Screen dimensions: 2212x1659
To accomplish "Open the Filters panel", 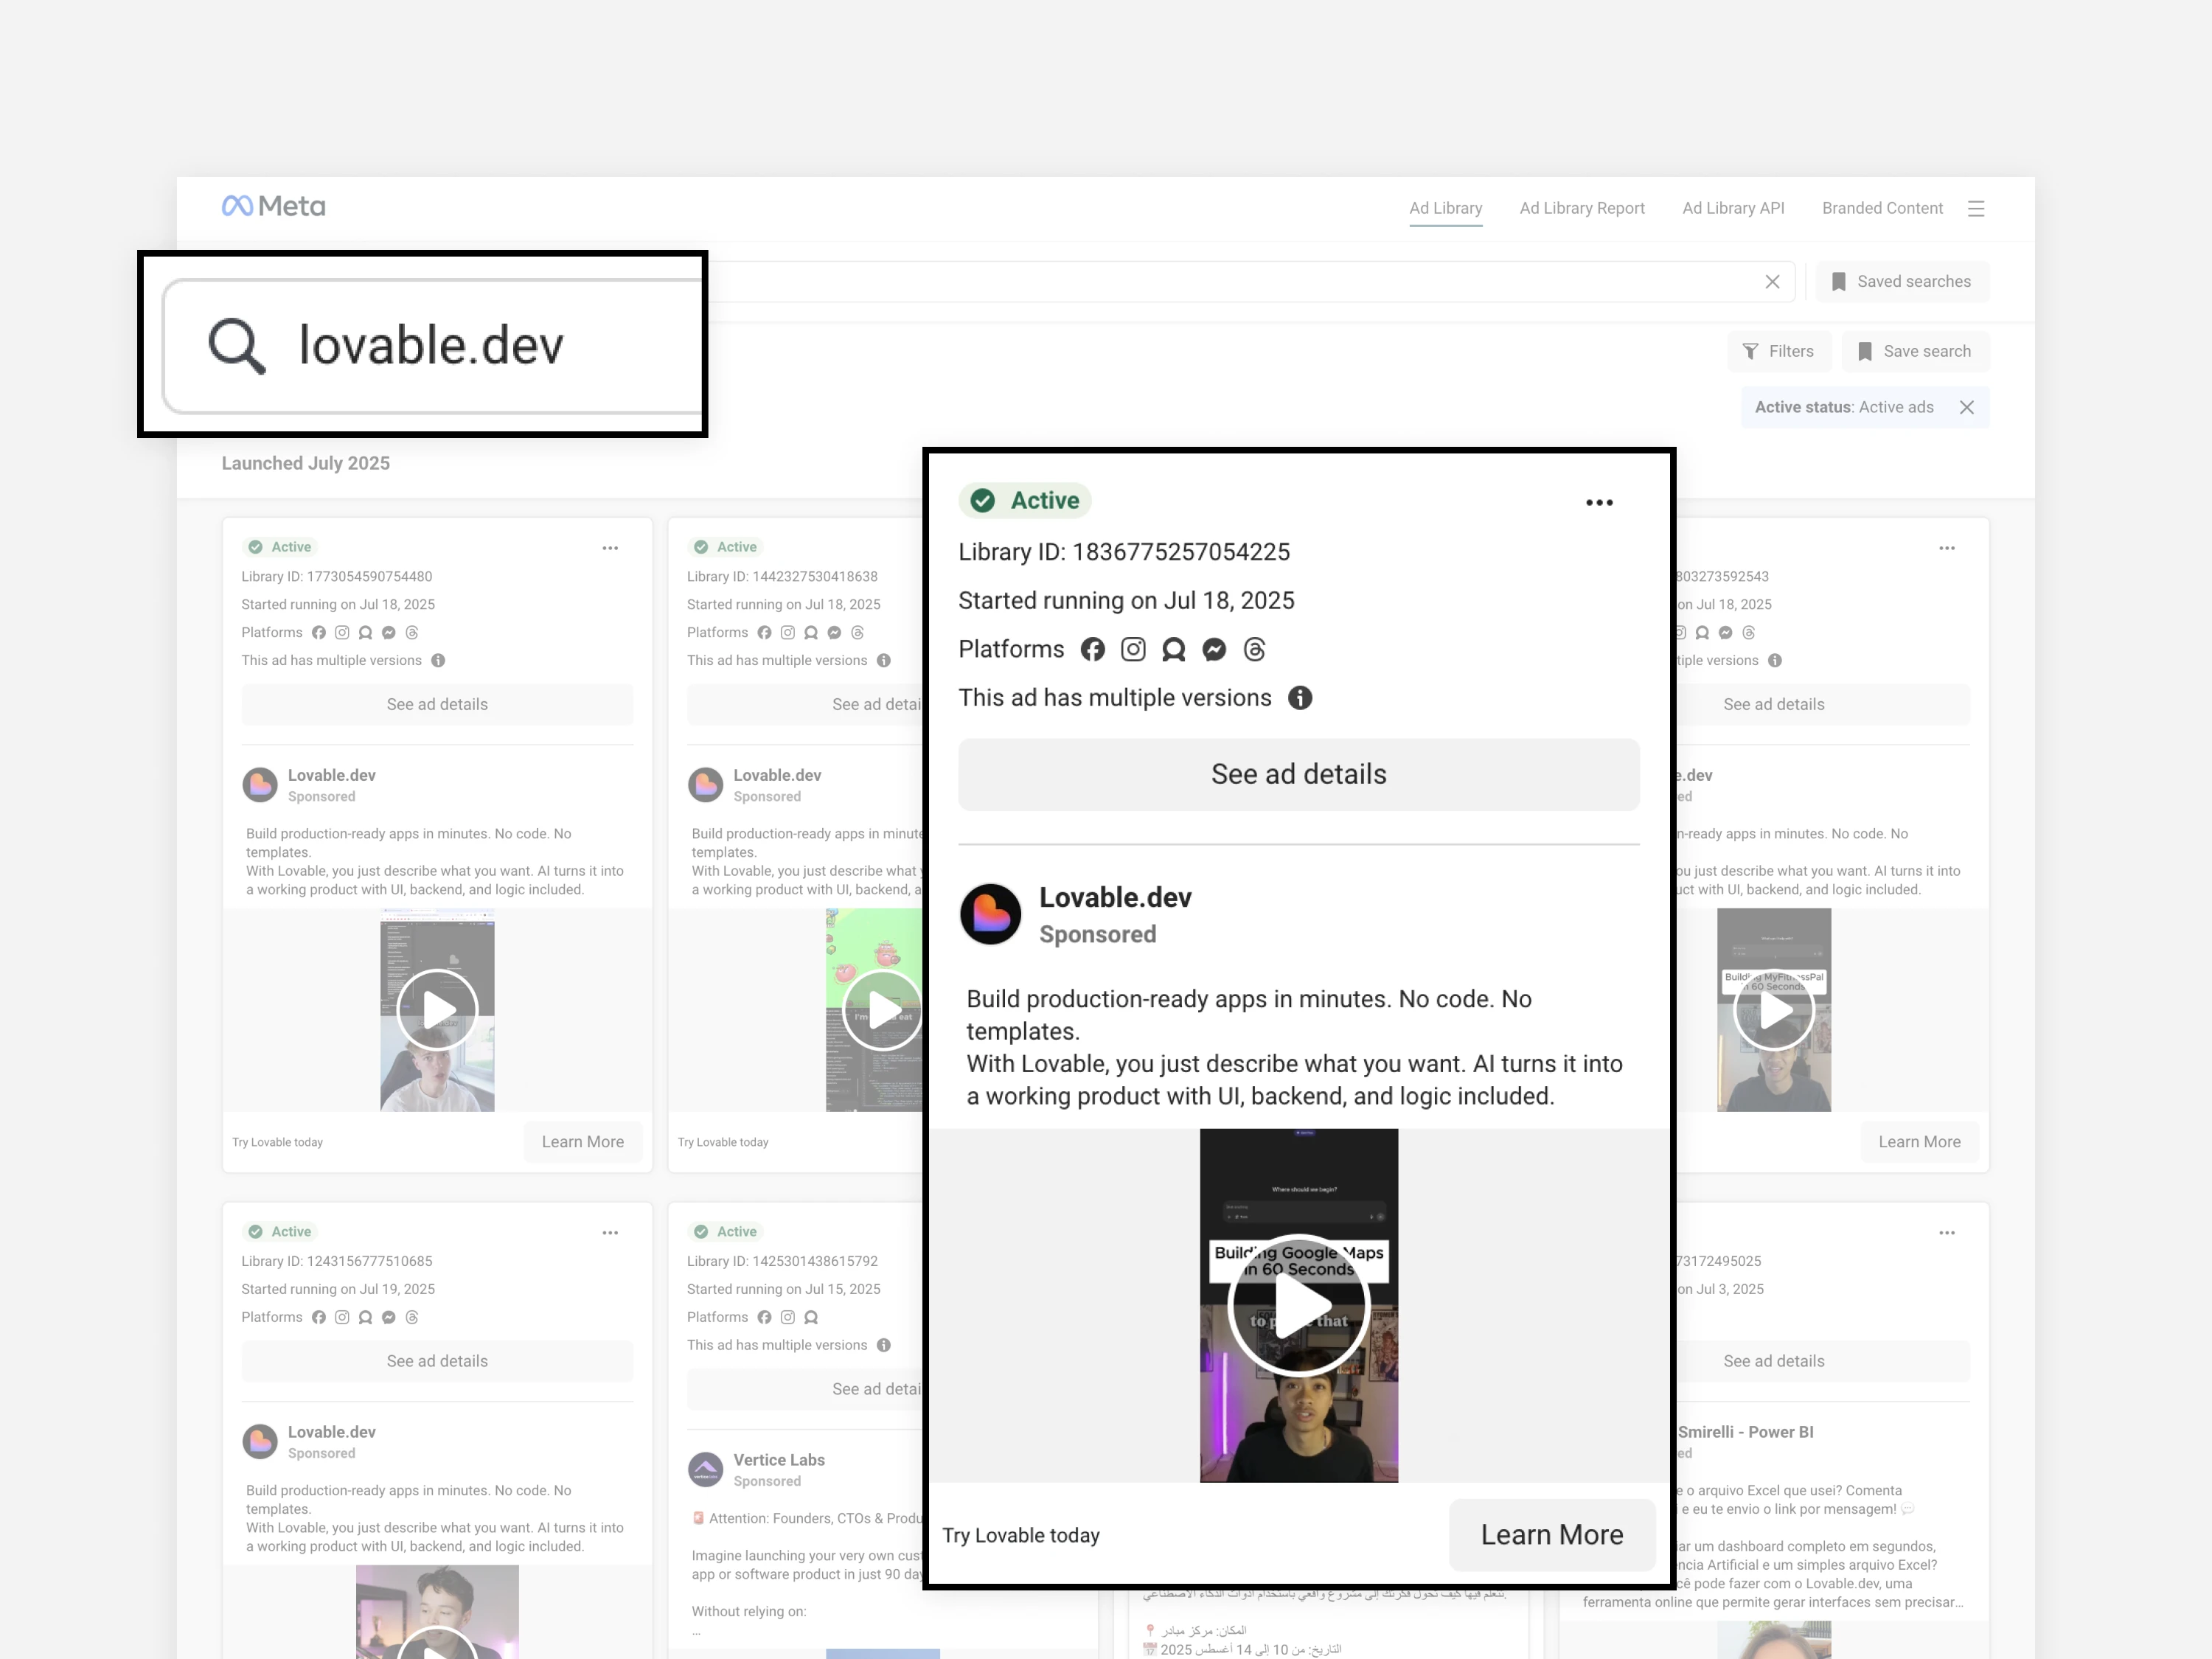I will point(1778,351).
